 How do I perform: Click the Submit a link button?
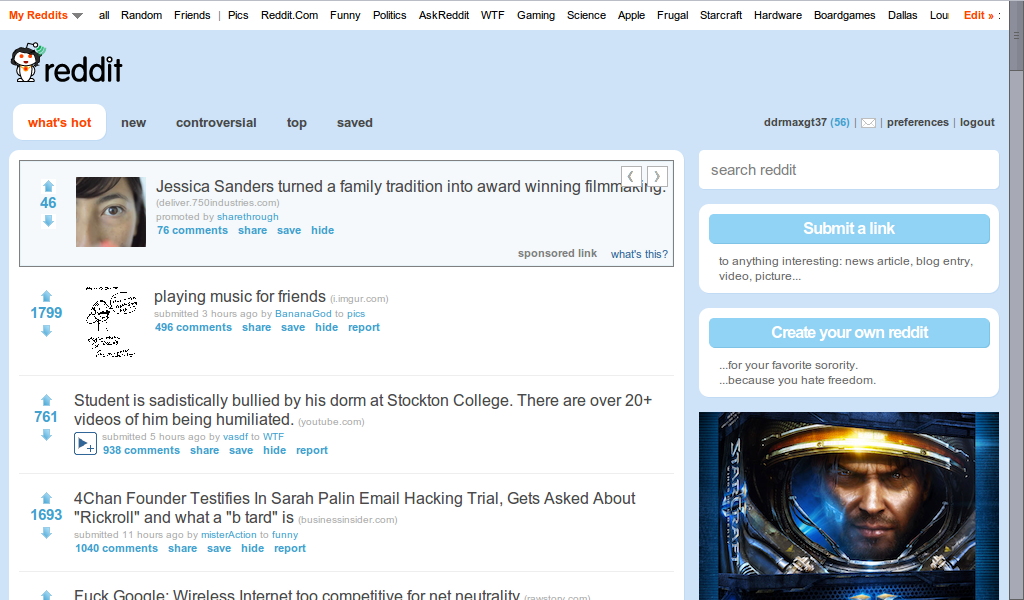(x=849, y=229)
